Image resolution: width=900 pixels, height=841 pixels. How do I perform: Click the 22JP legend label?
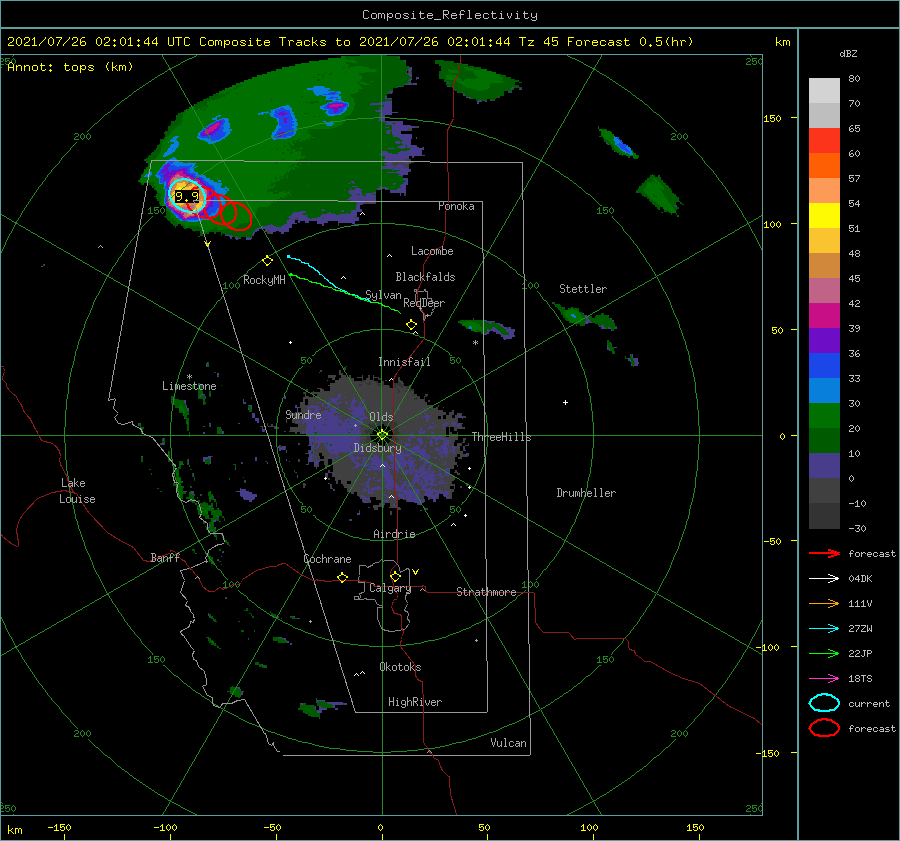860,653
